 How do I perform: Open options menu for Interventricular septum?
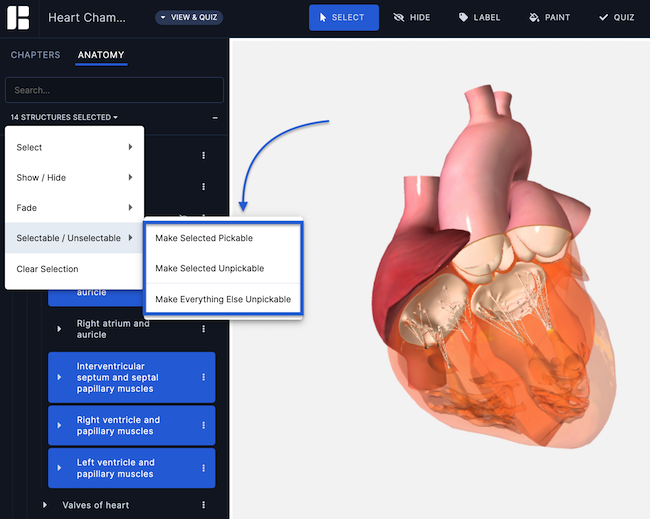tap(204, 377)
